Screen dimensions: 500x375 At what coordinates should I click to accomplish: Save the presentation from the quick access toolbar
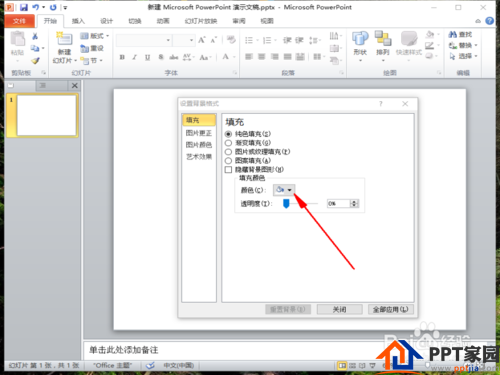click(24, 7)
